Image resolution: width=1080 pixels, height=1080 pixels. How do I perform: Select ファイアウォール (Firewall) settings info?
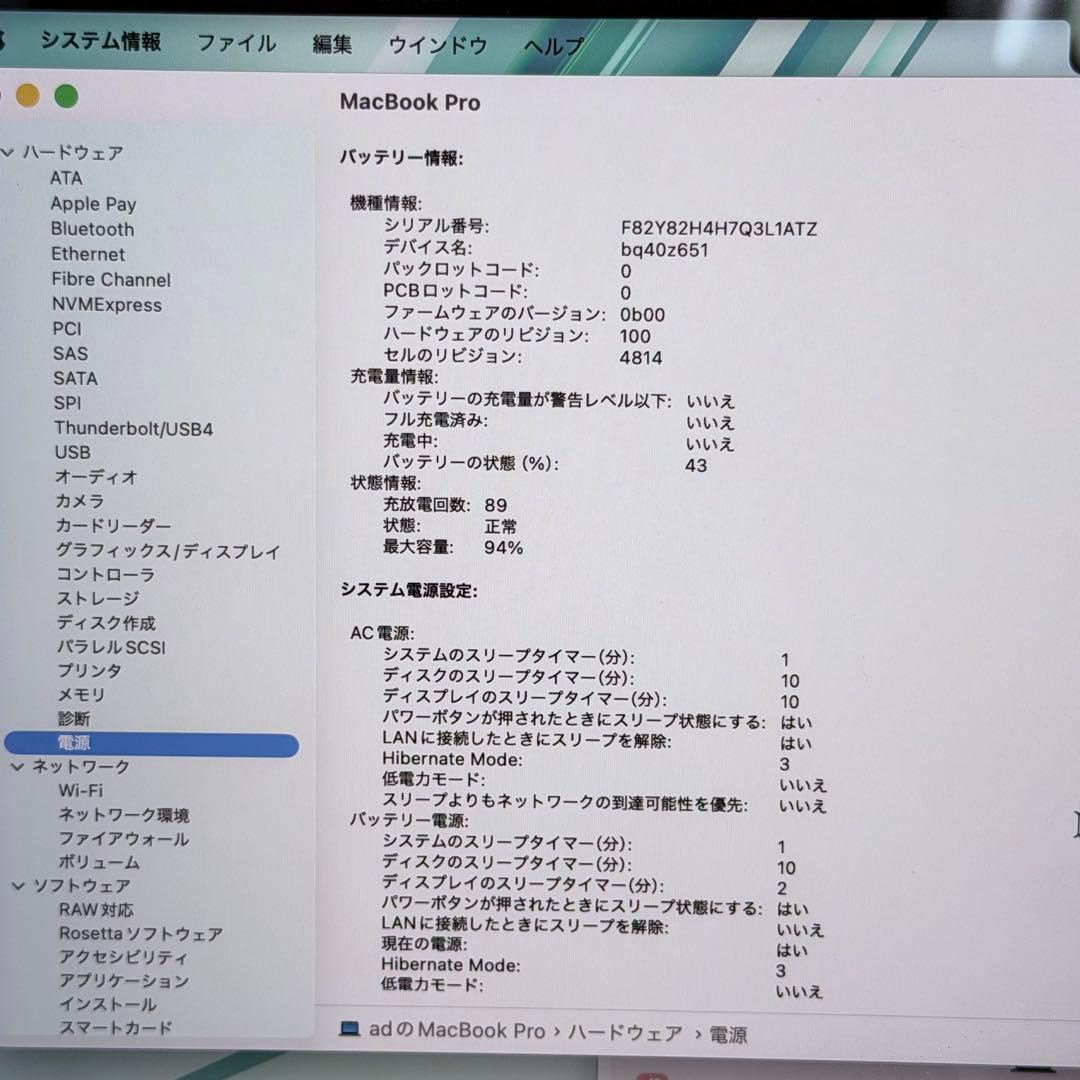click(122, 838)
